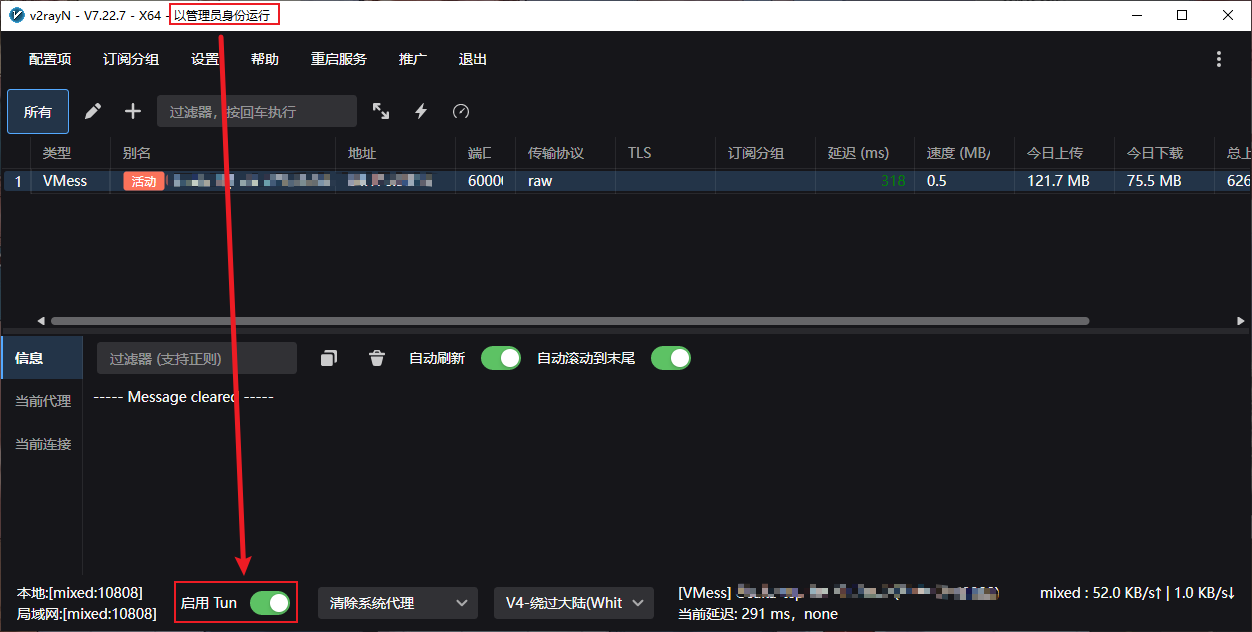The height and width of the screenshot is (632, 1252).
Task: Click the horizontal scrollbar under server list
Action: pos(570,321)
